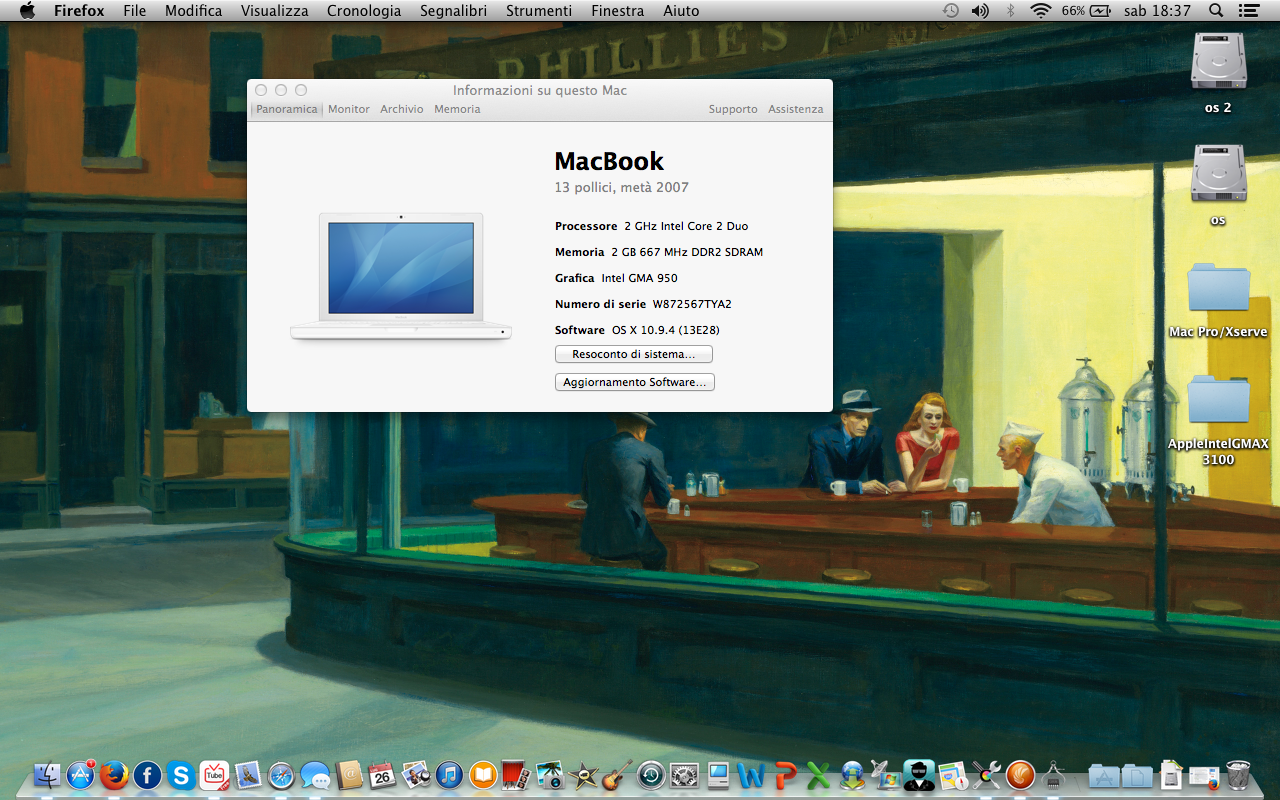The image size is (1280, 800).
Task: Open the Supporto link
Action: pyautogui.click(x=733, y=109)
